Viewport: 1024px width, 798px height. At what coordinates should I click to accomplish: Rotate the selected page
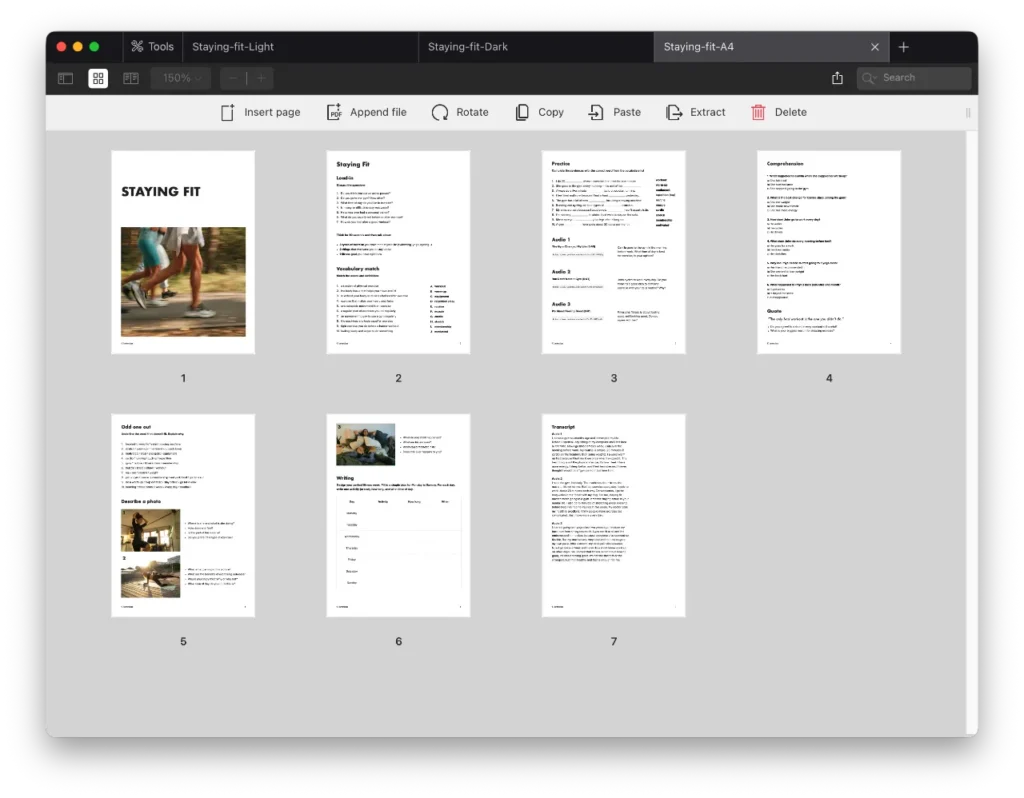point(440,112)
